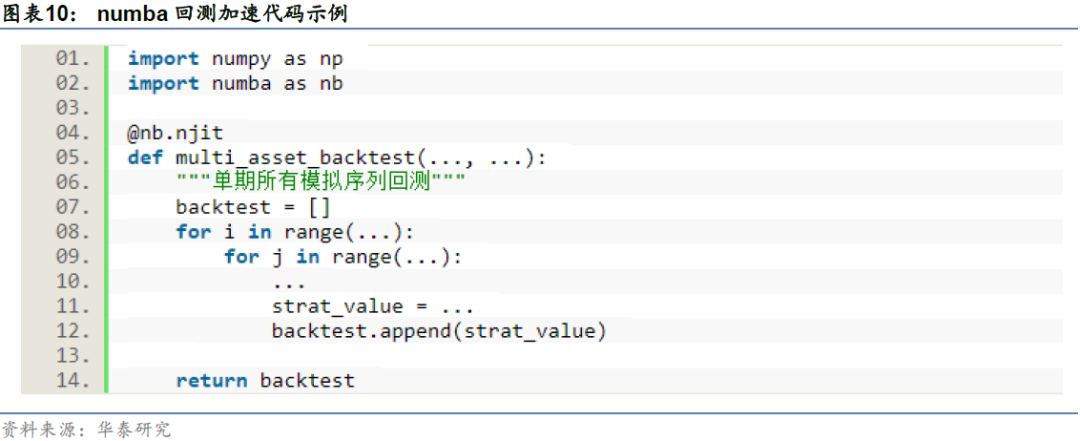Click the "return backtest" statement
This screenshot has height=441, width=1080.
[x=265, y=380]
